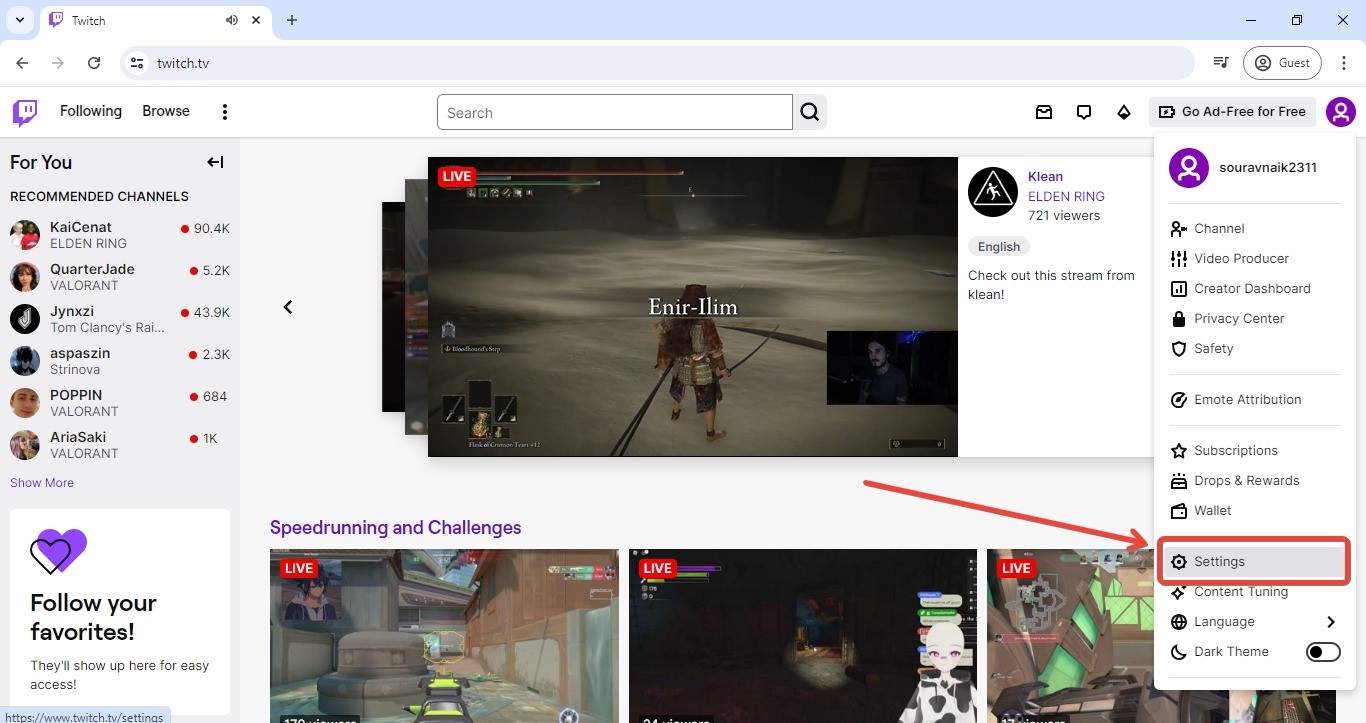Mute the browser tab audio

(231, 19)
